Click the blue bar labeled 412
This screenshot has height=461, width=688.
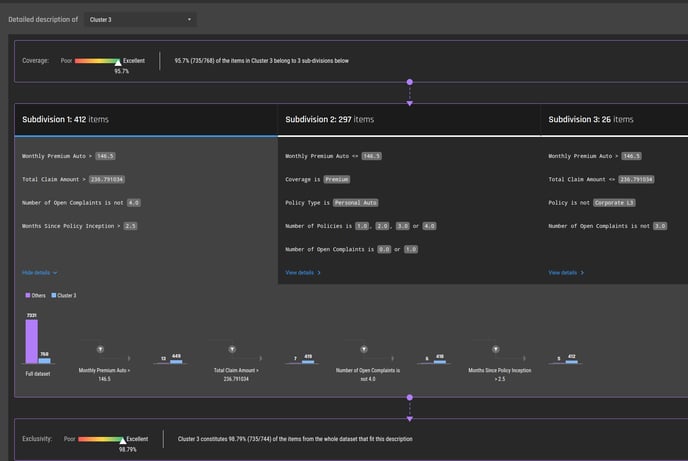(571, 362)
